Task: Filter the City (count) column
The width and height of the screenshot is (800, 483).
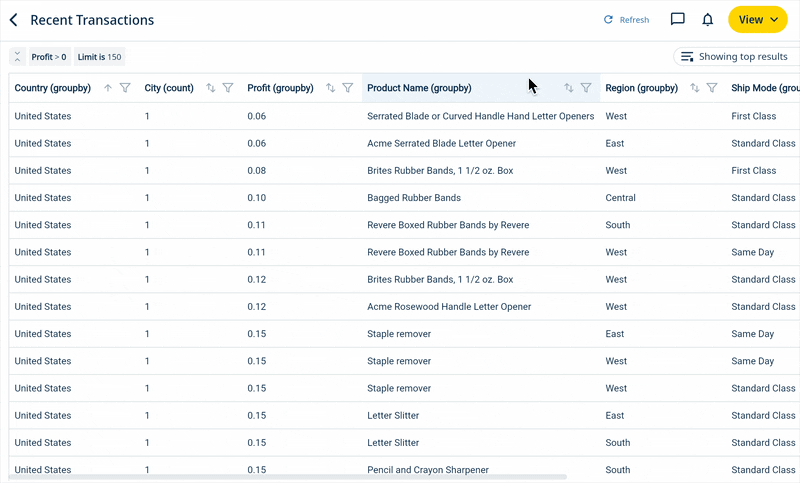Action: (x=228, y=88)
